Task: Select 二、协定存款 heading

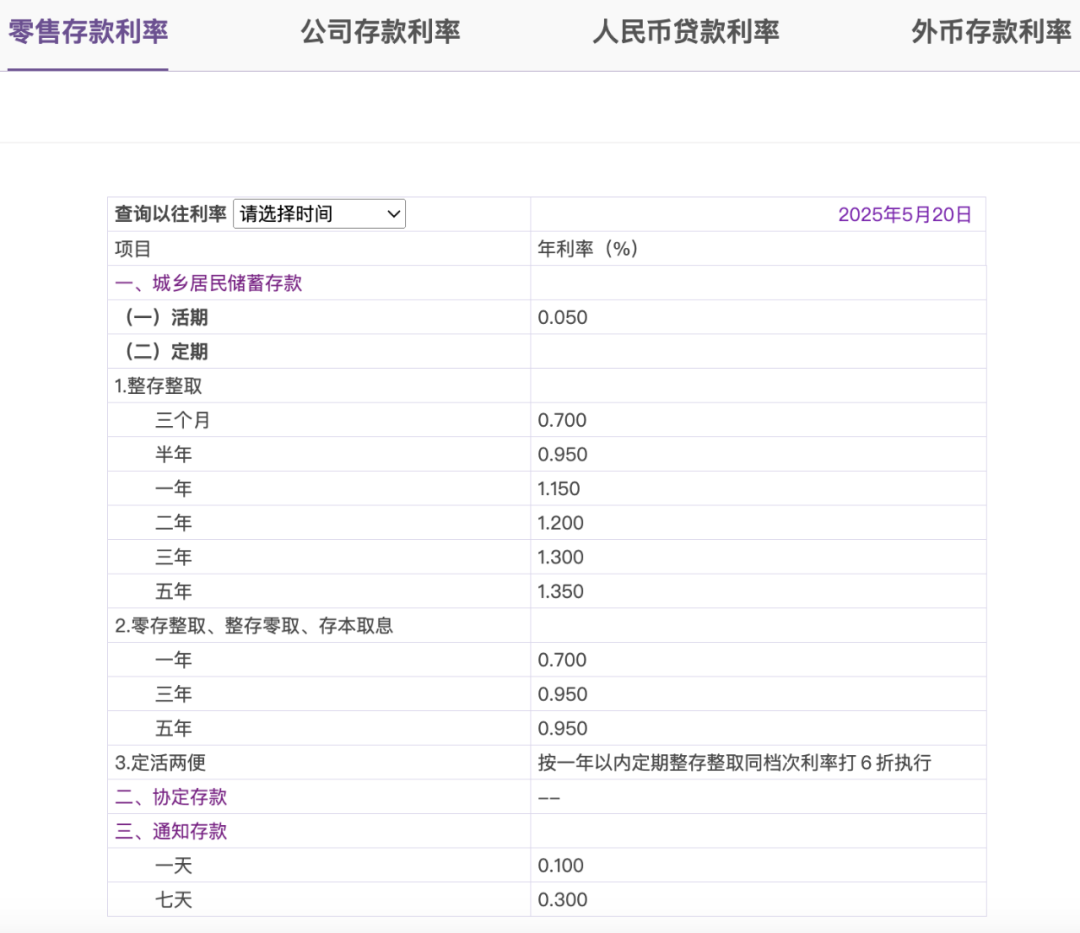Action: (171, 797)
